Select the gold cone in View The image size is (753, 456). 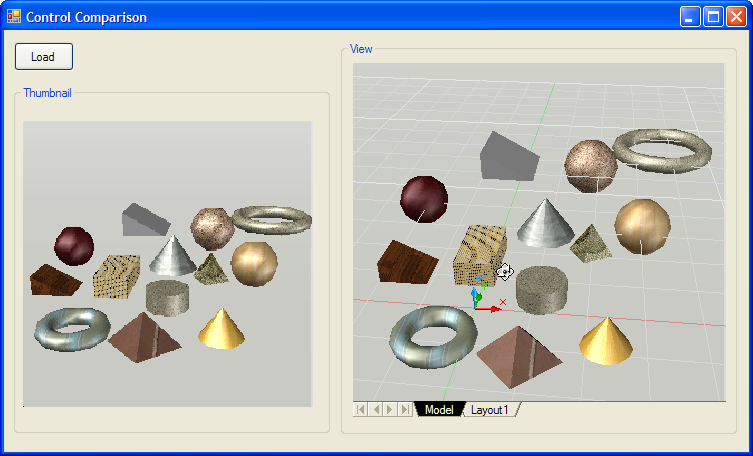(x=606, y=340)
